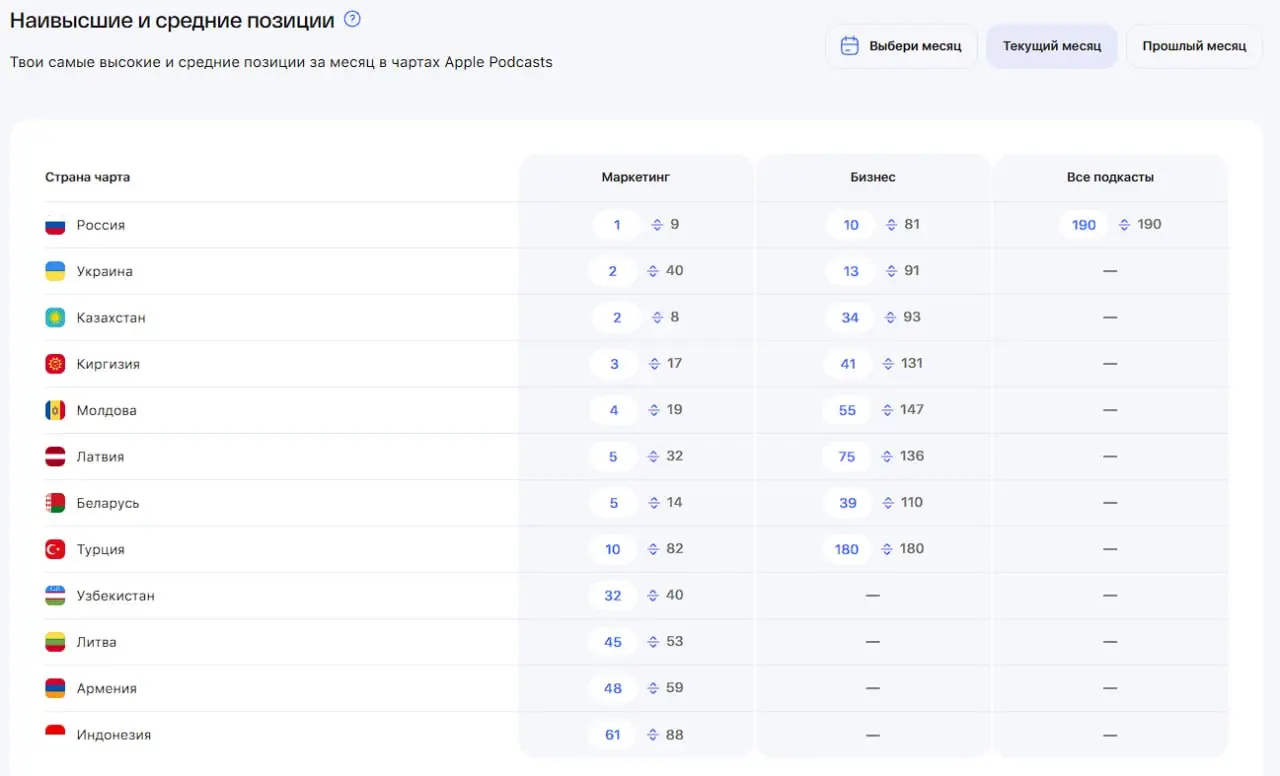Click the Armenia flag icon
1280x776 pixels.
(55, 688)
